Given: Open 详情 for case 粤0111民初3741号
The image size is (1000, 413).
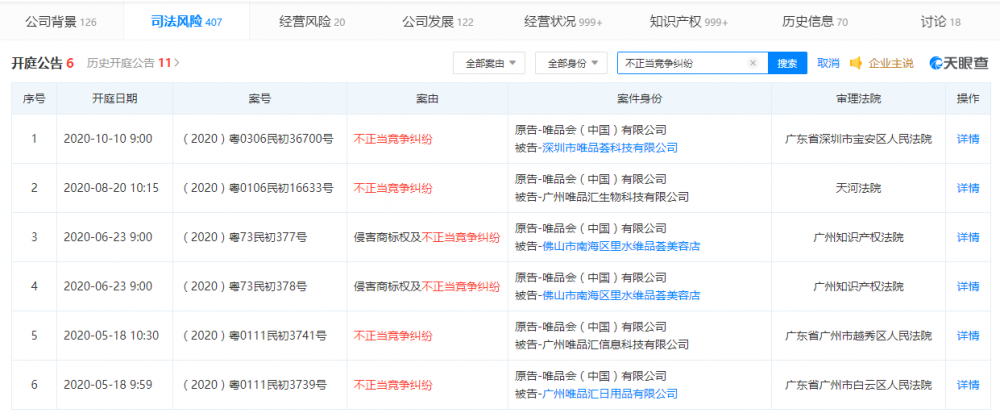Looking at the screenshot, I should click(x=968, y=335).
